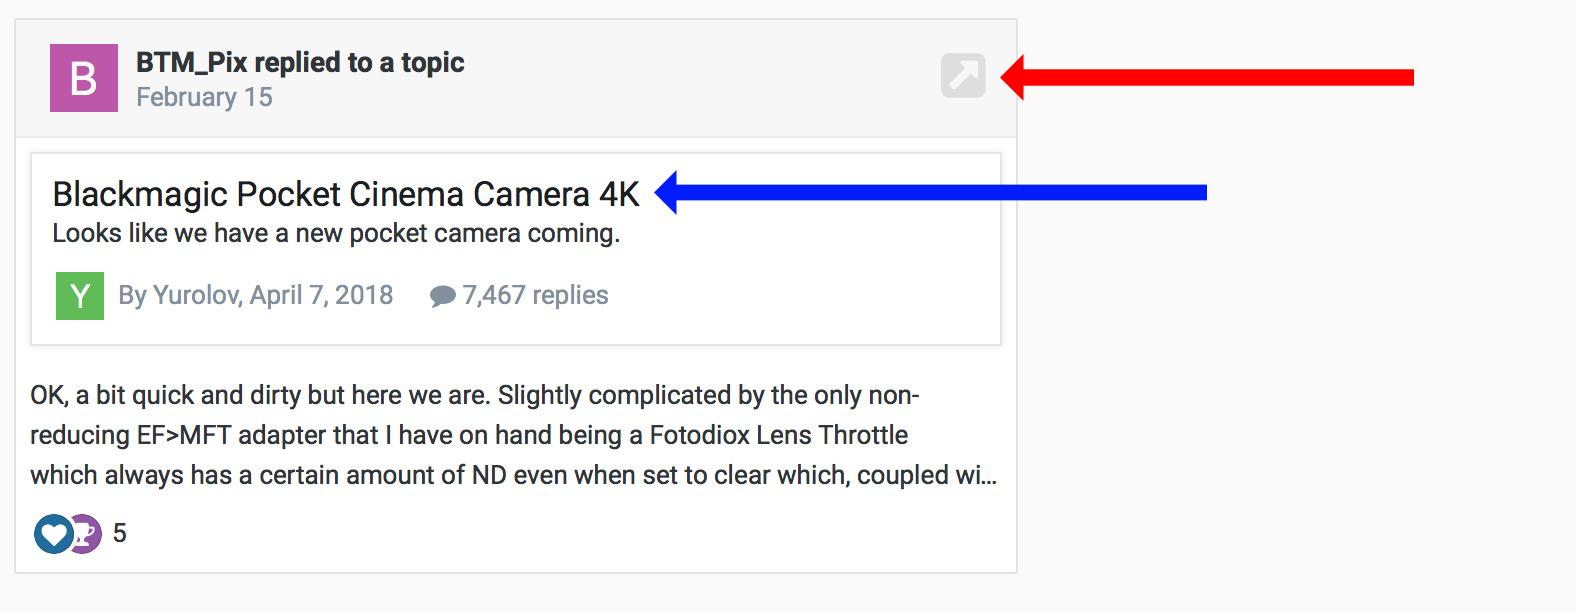Image resolution: width=1576 pixels, height=612 pixels.
Task: Open the BTM_Pix username profile link
Action: (x=192, y=62)
